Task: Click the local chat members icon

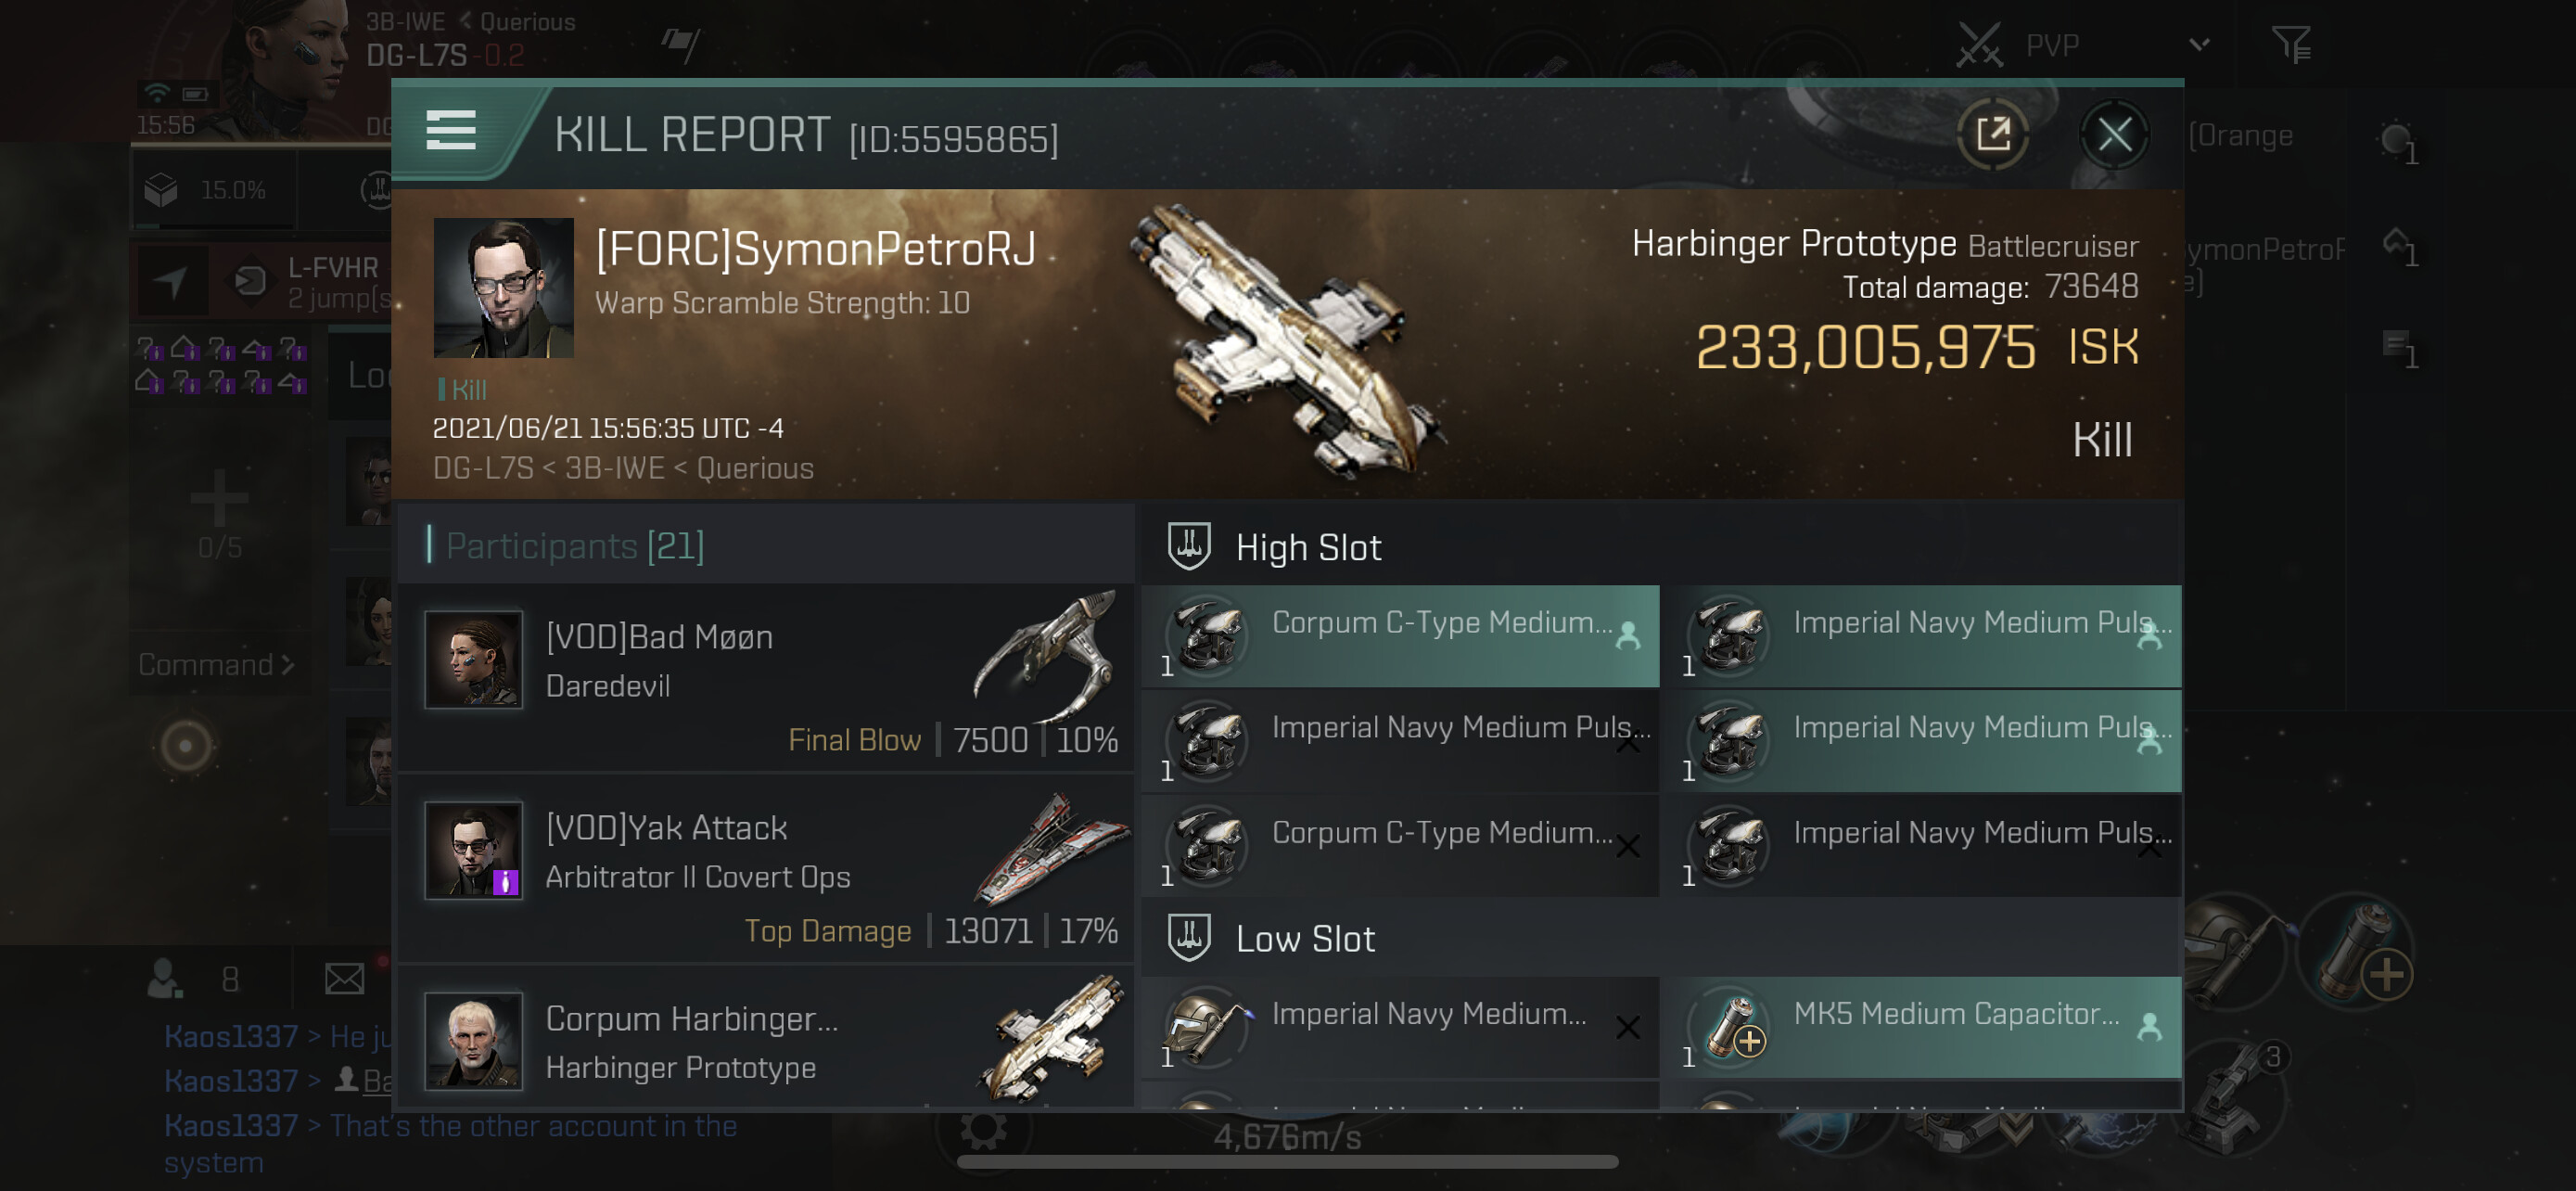Action: [x=165, y=978]
